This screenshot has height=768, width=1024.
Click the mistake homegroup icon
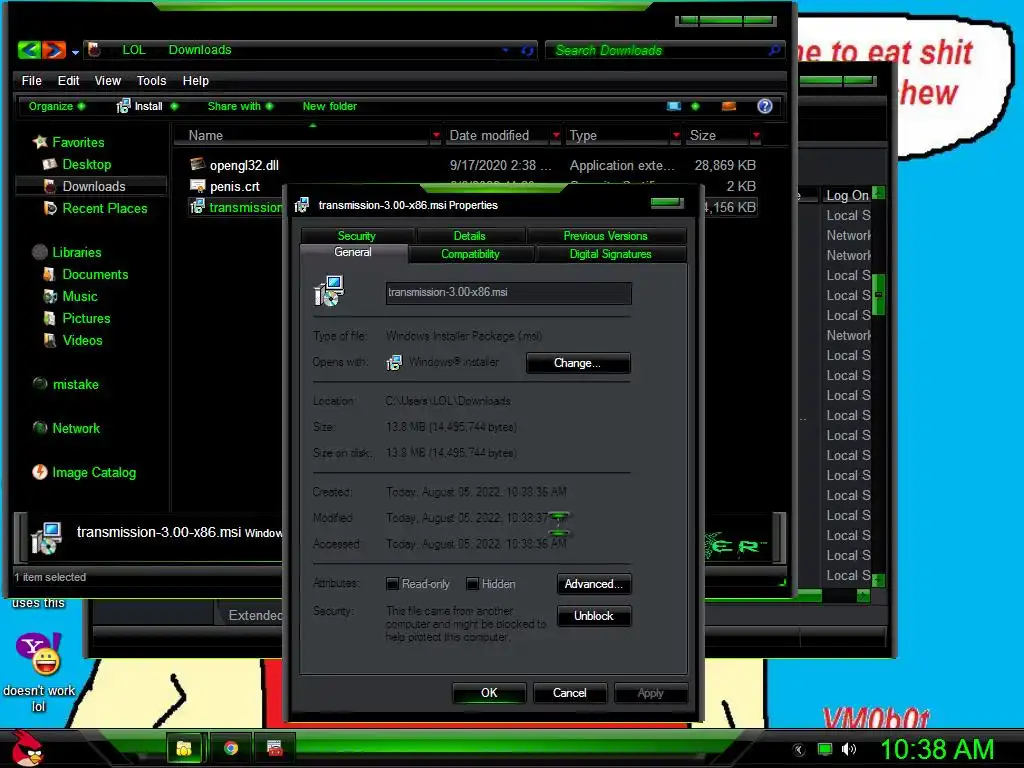[x=40, y=384]
